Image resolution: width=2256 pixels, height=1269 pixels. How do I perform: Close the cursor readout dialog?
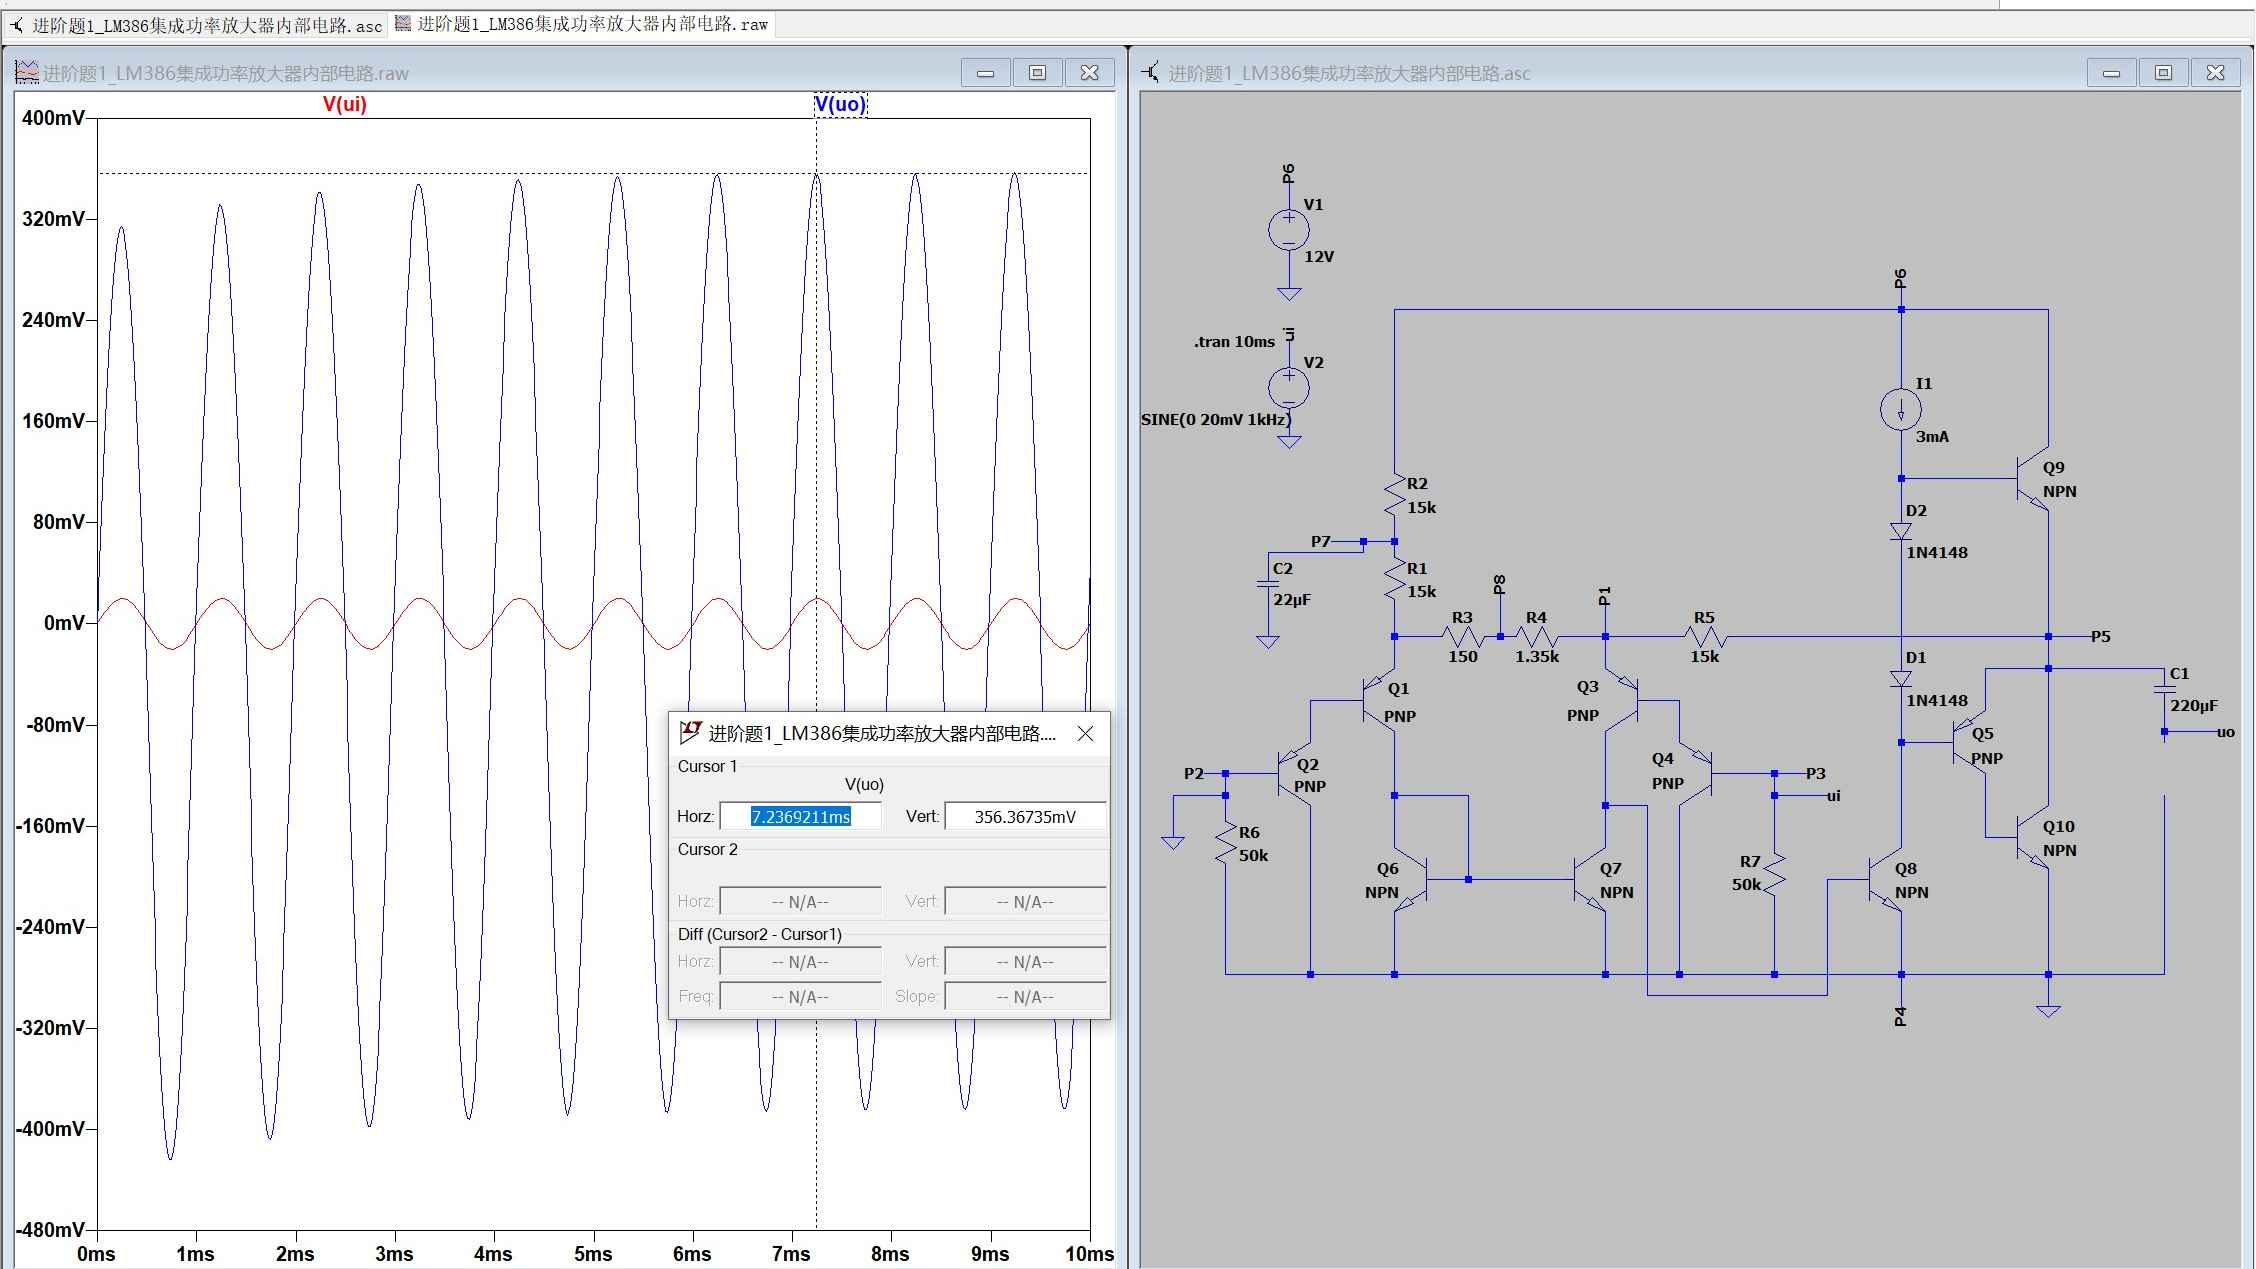click(x=1086, y=734)
